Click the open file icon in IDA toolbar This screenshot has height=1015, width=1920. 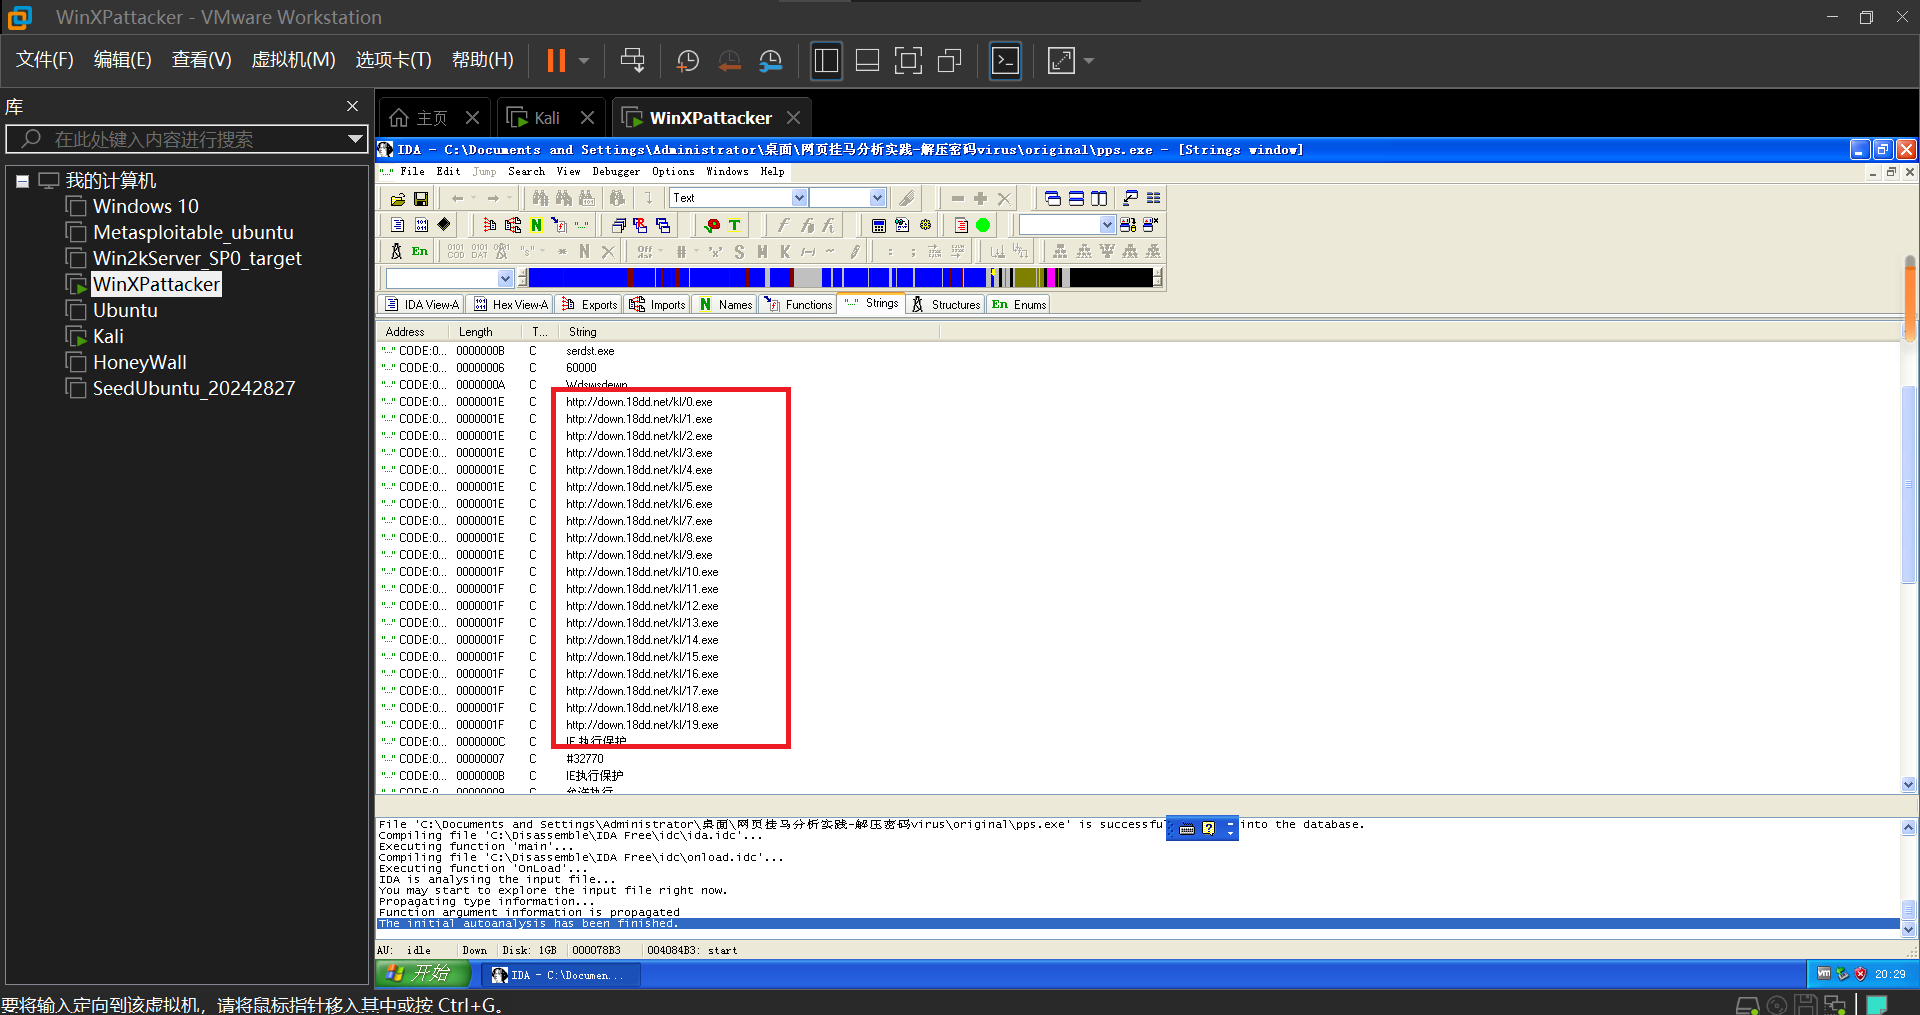[397, 198]
